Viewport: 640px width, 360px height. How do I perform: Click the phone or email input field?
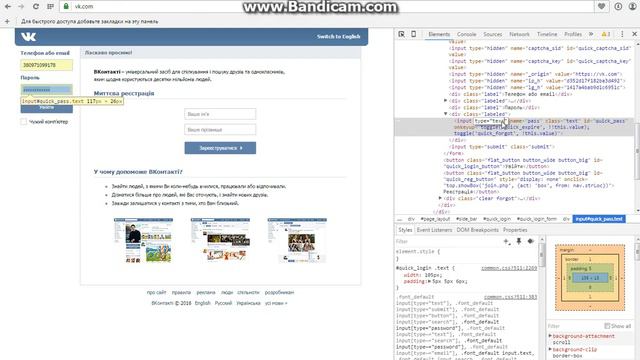[x=47, y=65]
